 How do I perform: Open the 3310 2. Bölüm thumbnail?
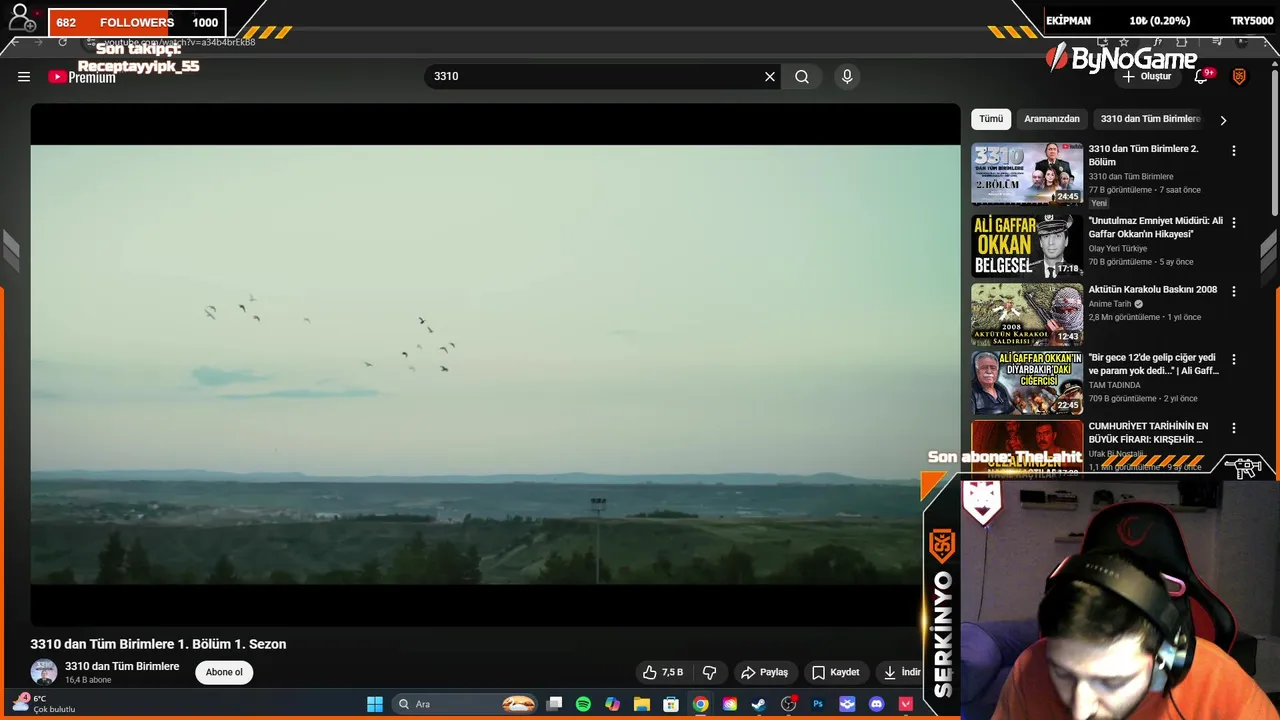[1027, 174]
